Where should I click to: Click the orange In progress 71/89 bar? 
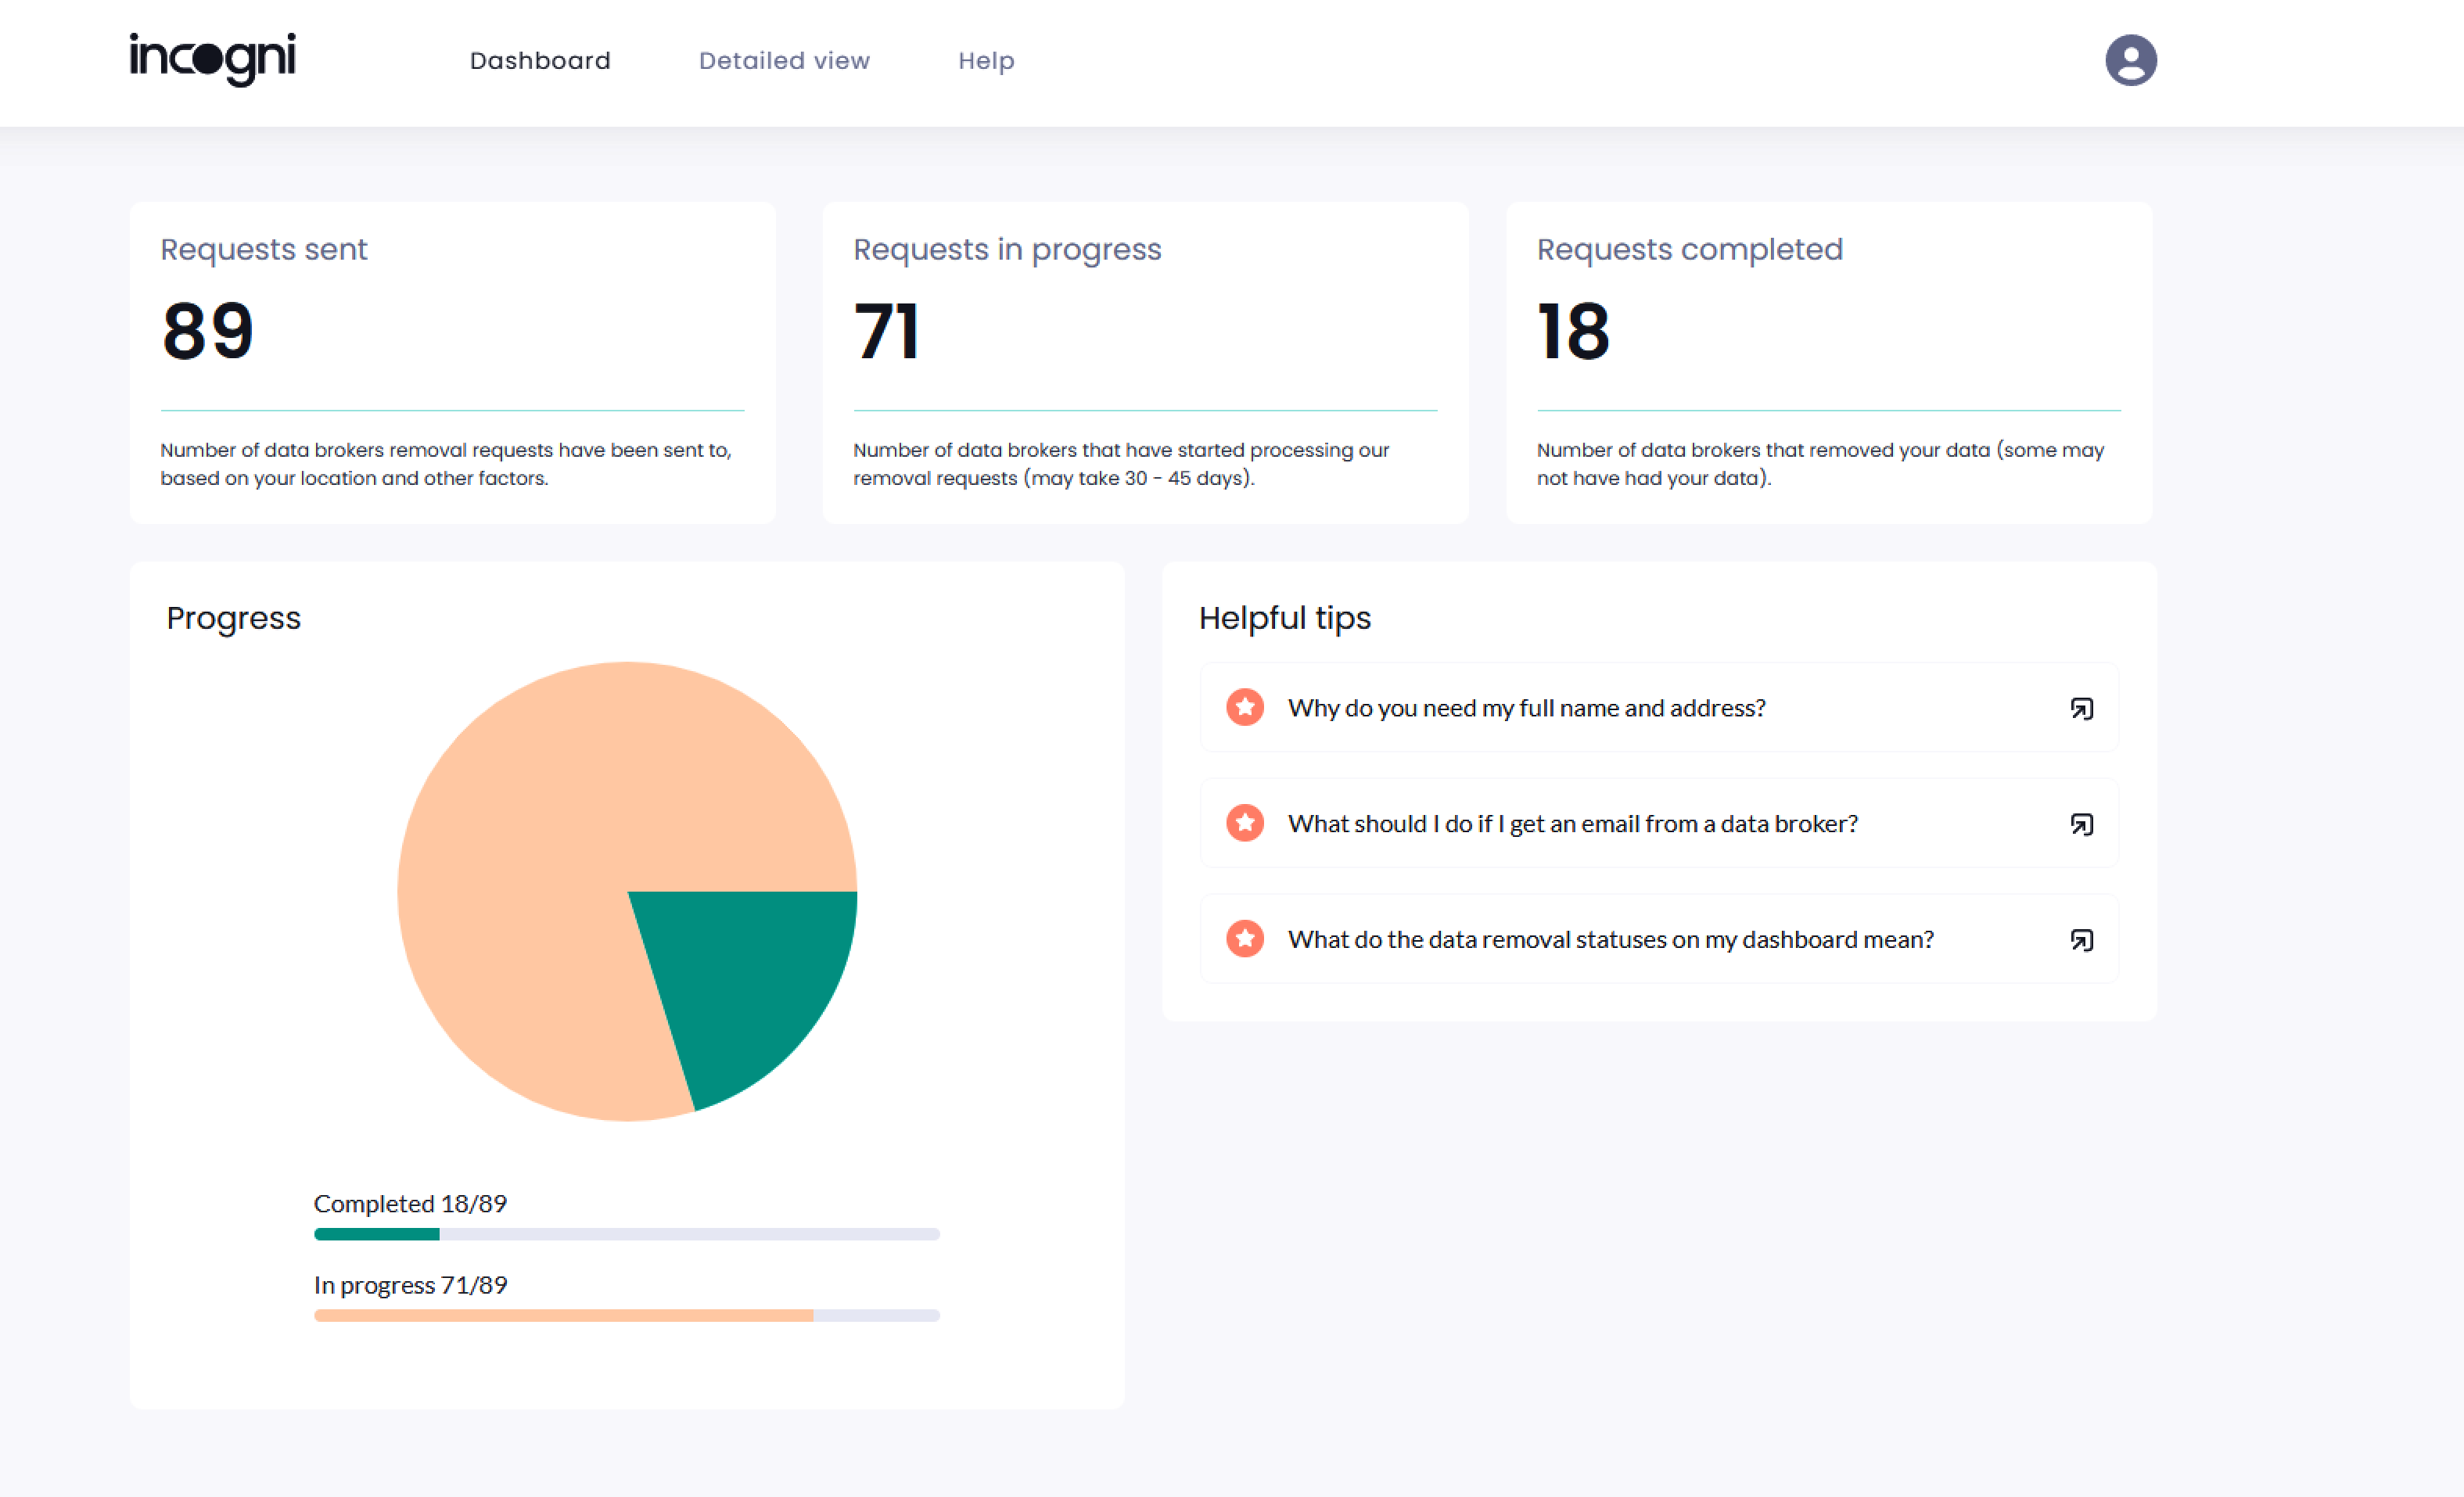point(563,1315)
